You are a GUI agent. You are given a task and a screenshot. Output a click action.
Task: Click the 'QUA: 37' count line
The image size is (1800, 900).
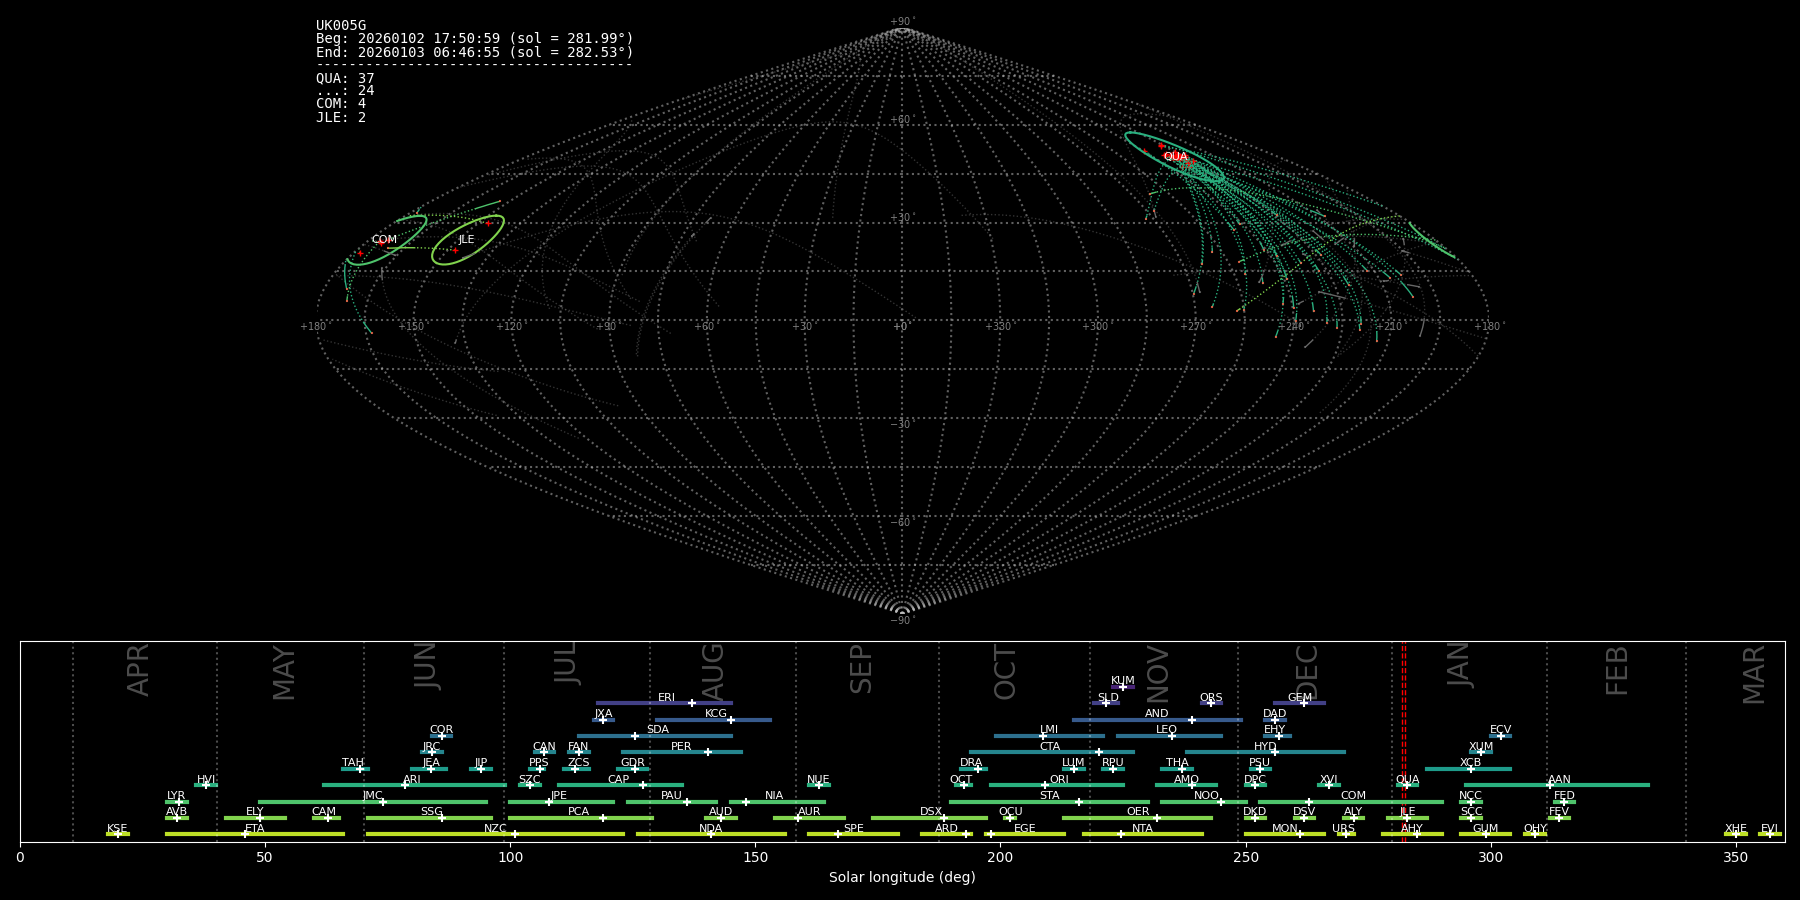(x=345, y=78)
